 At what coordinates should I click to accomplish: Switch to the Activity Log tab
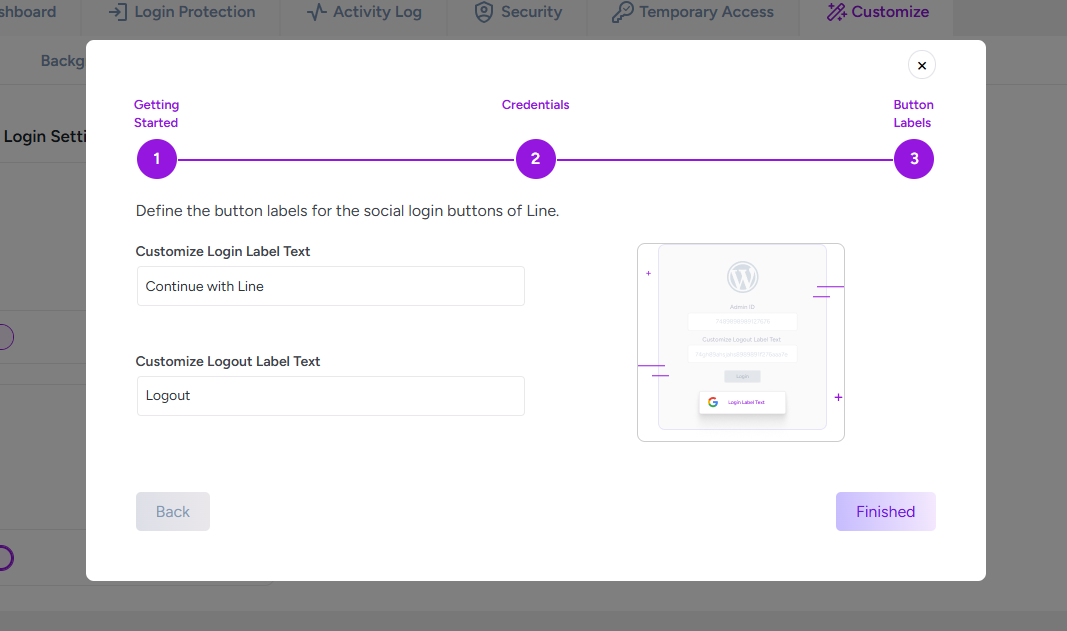pyautogui.click(x=377, y=13)
